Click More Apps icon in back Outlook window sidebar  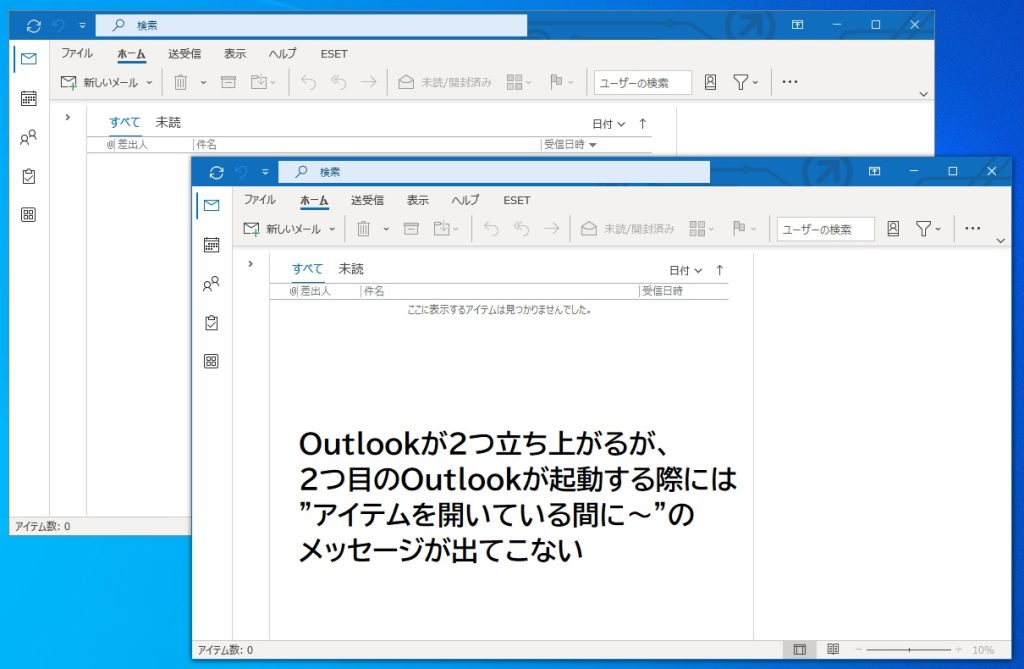coord(29,215)
